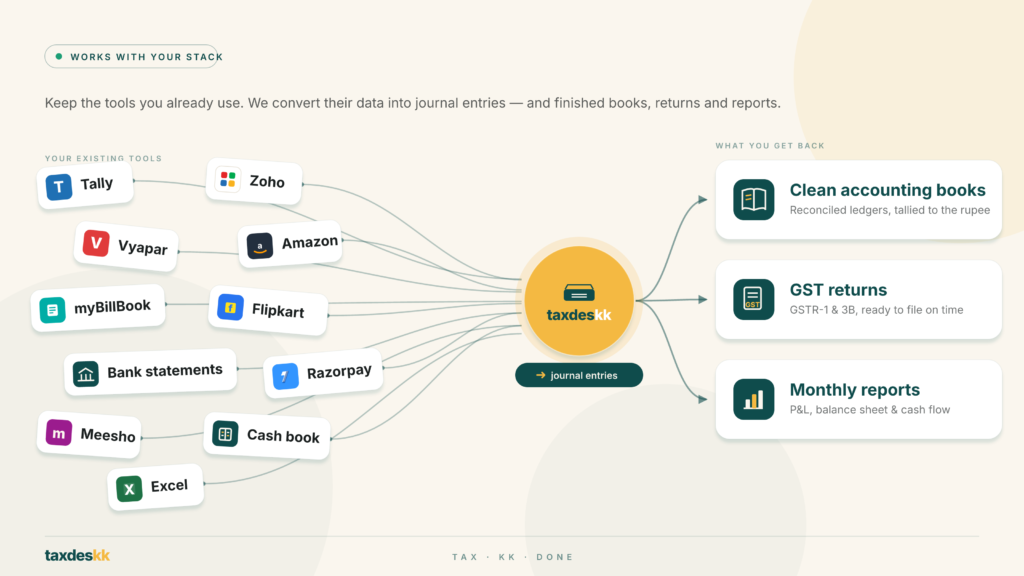
Task: Click the taxdeskk logo in the footer
Action: [77, 556]
